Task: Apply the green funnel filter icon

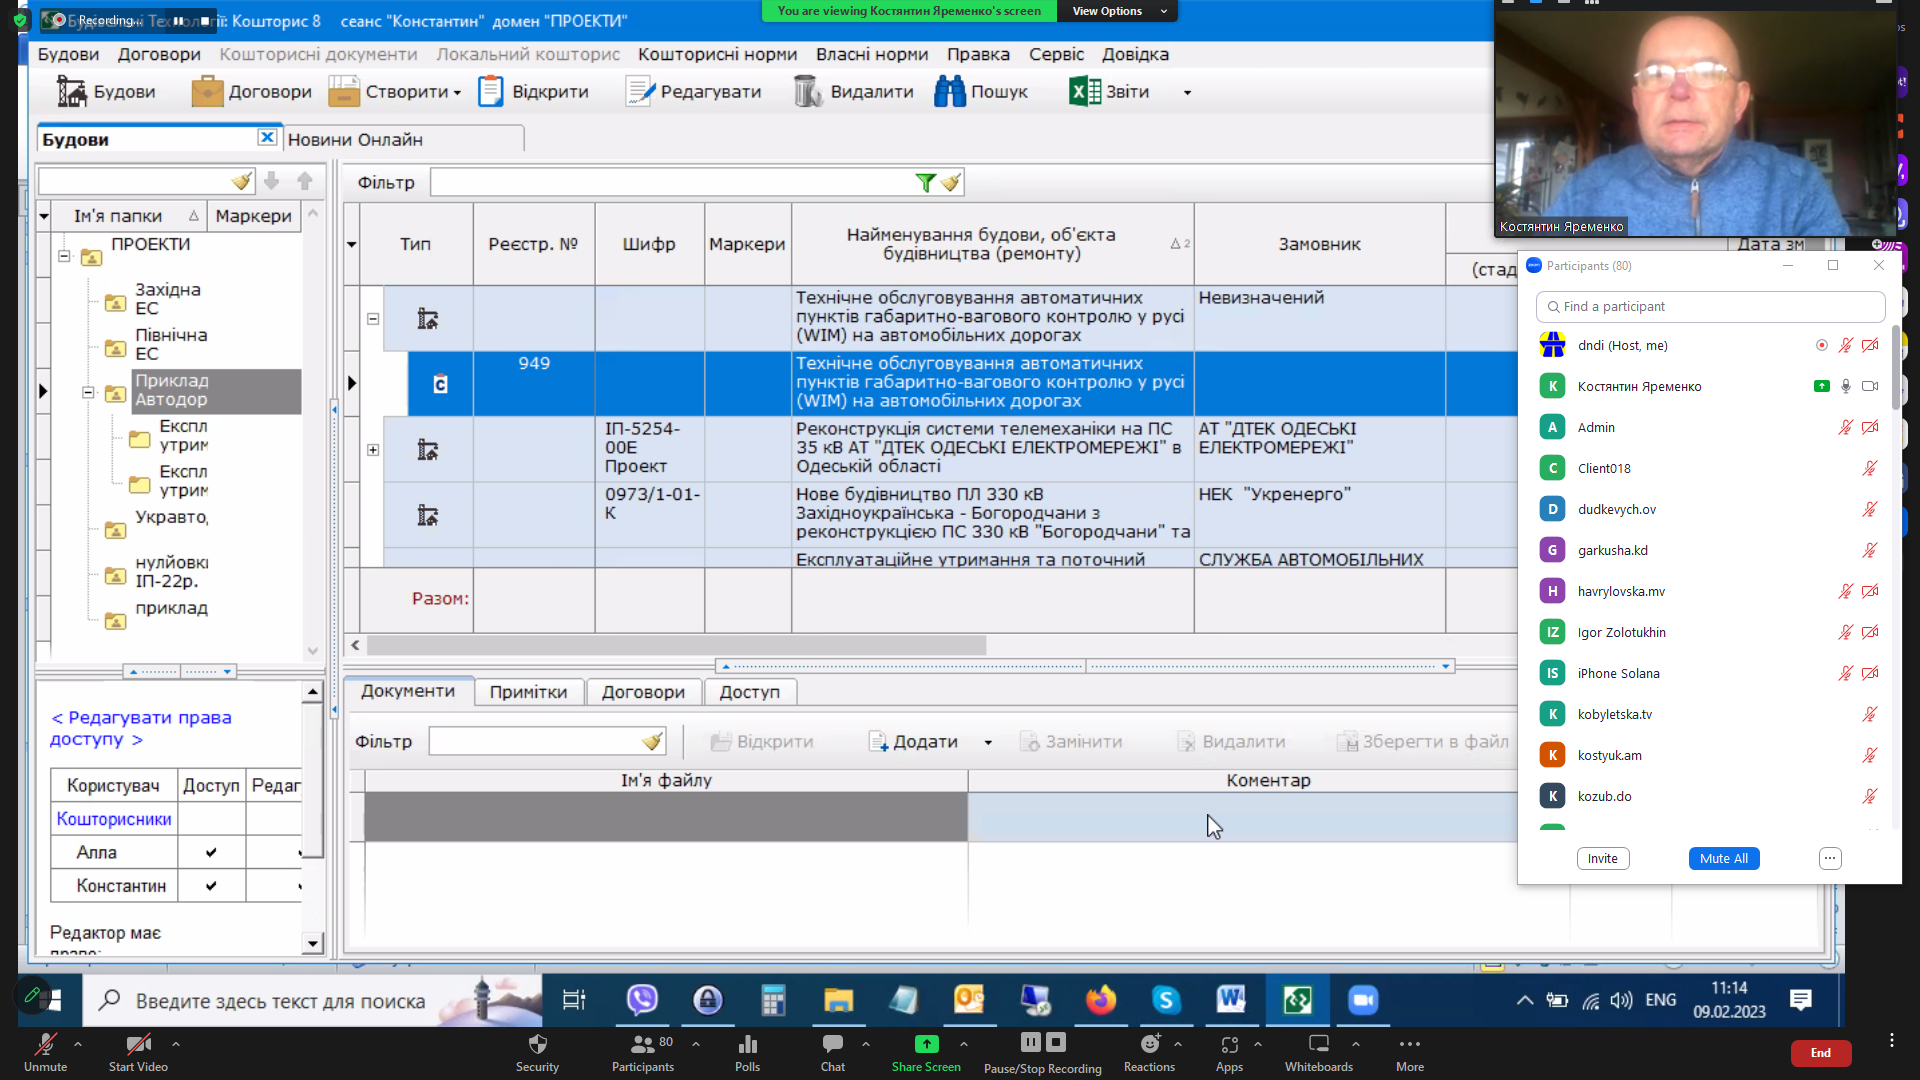Action: tap(925, 183)
